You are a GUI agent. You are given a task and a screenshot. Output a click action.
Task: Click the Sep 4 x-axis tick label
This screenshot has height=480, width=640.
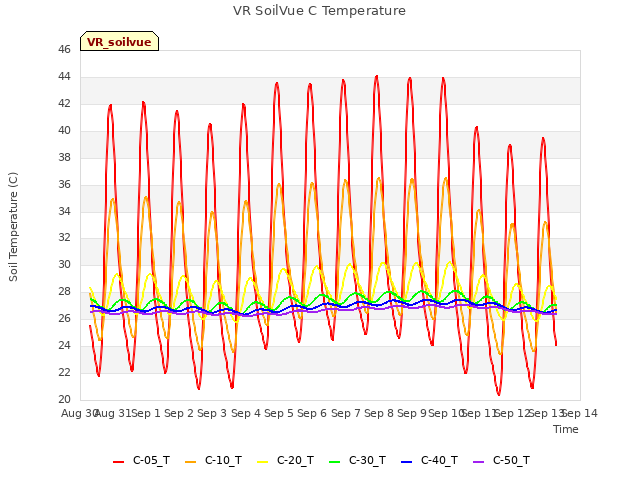point(246,413)
